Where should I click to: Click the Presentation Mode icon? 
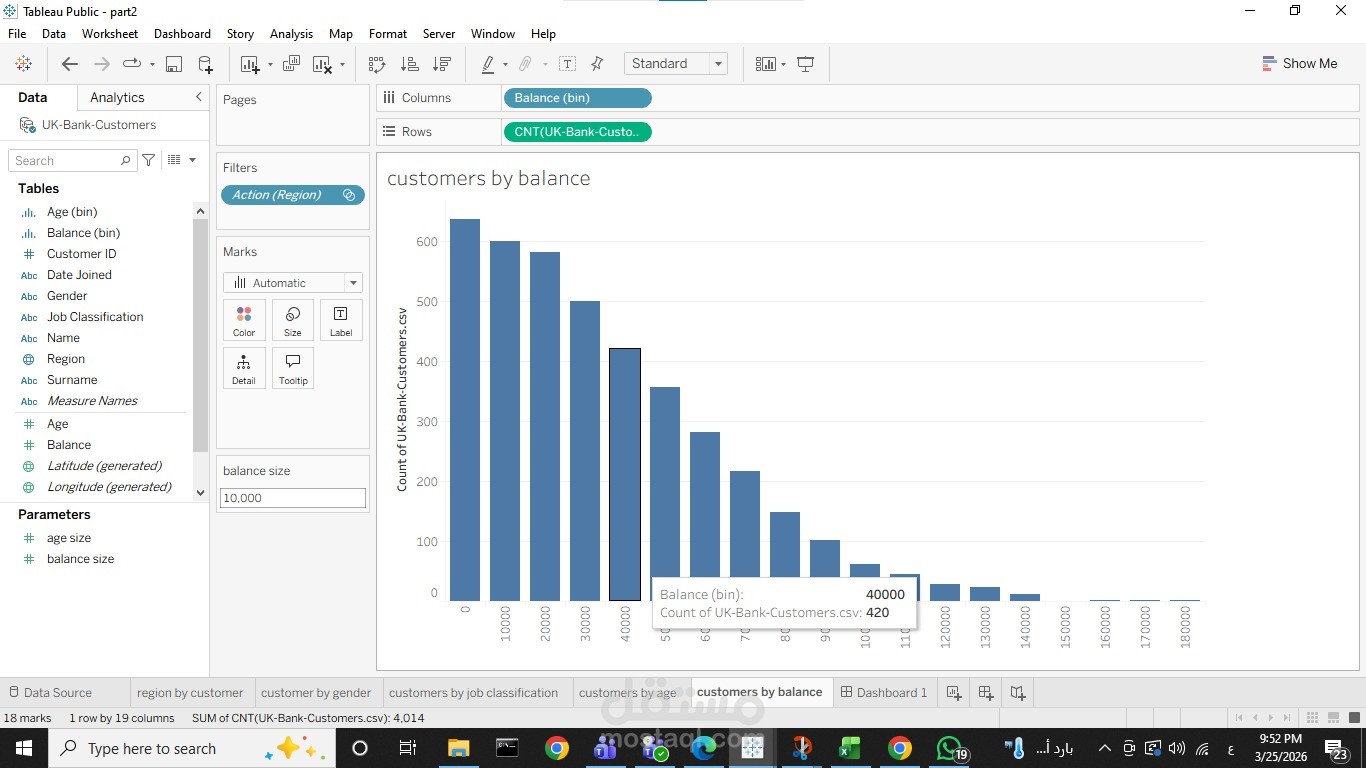(806, 64)
